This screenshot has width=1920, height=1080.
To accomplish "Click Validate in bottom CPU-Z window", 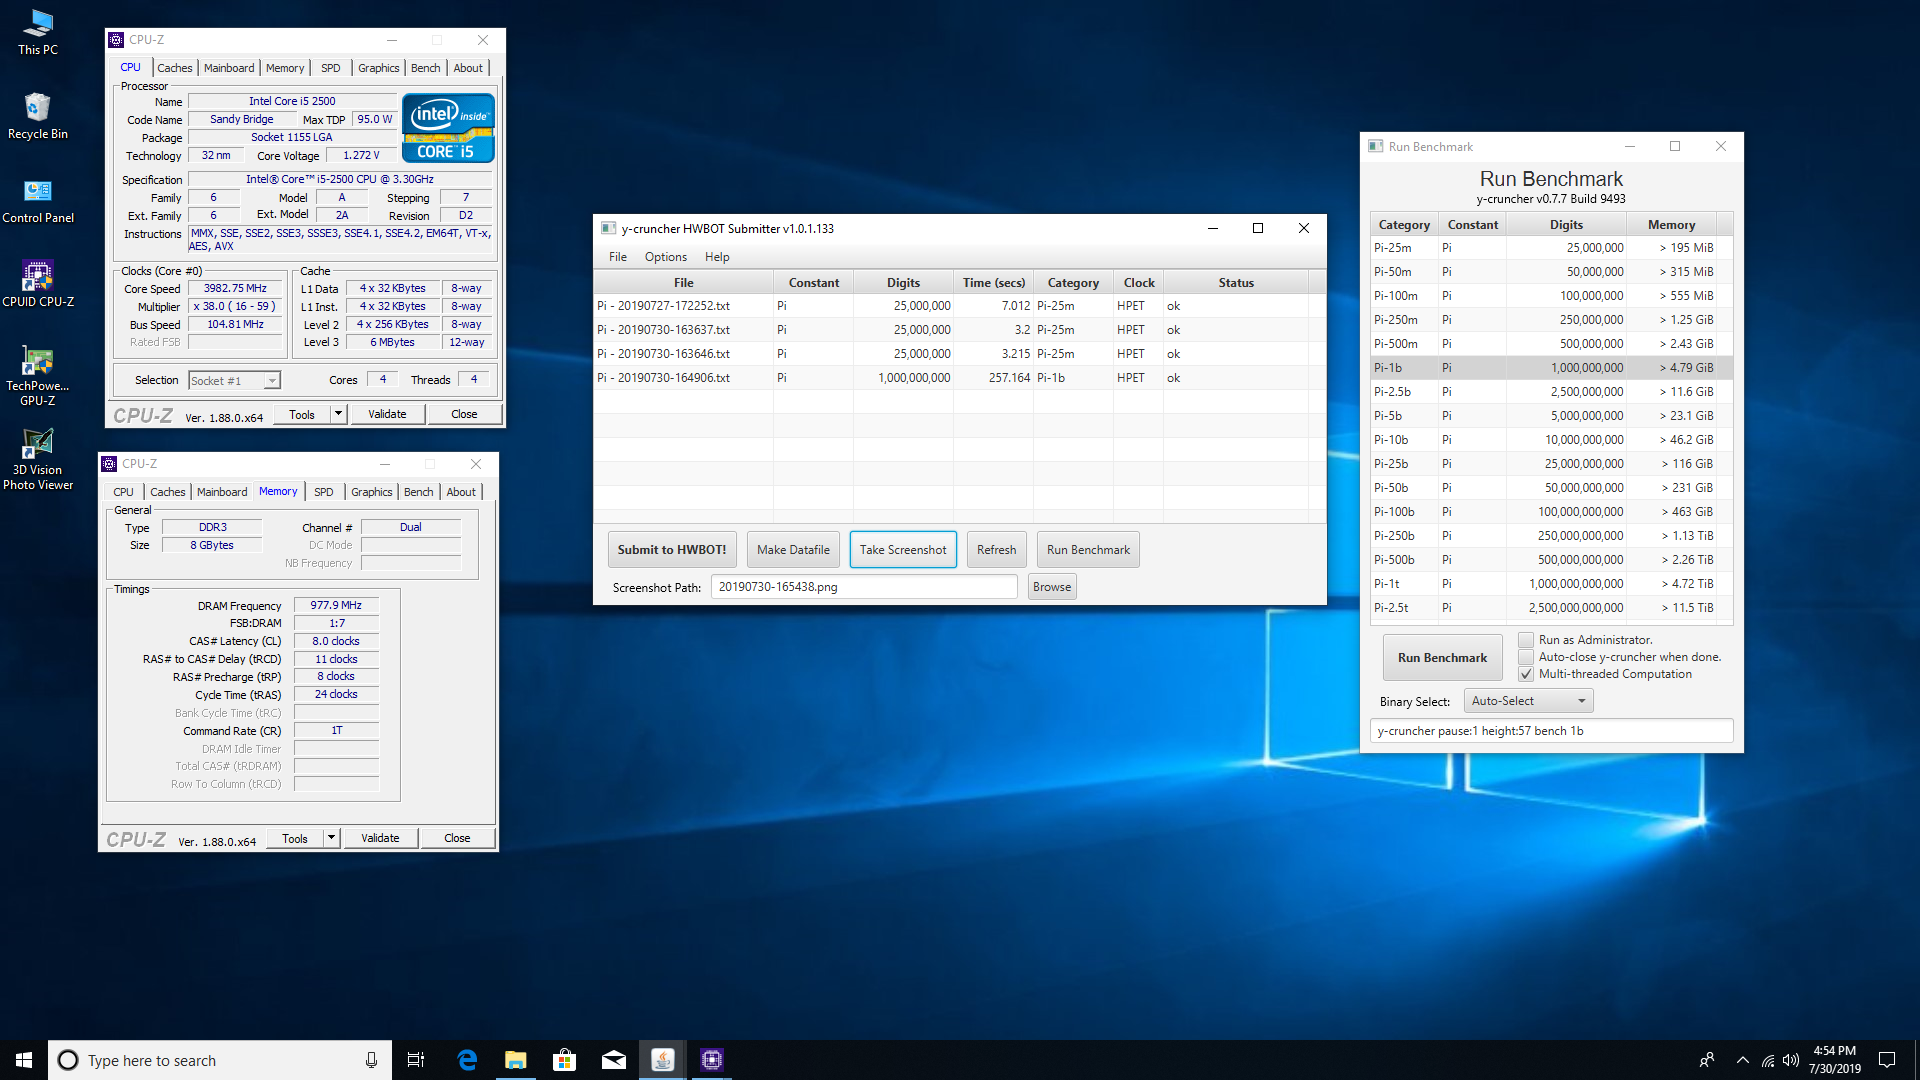I will click(380, 838).
